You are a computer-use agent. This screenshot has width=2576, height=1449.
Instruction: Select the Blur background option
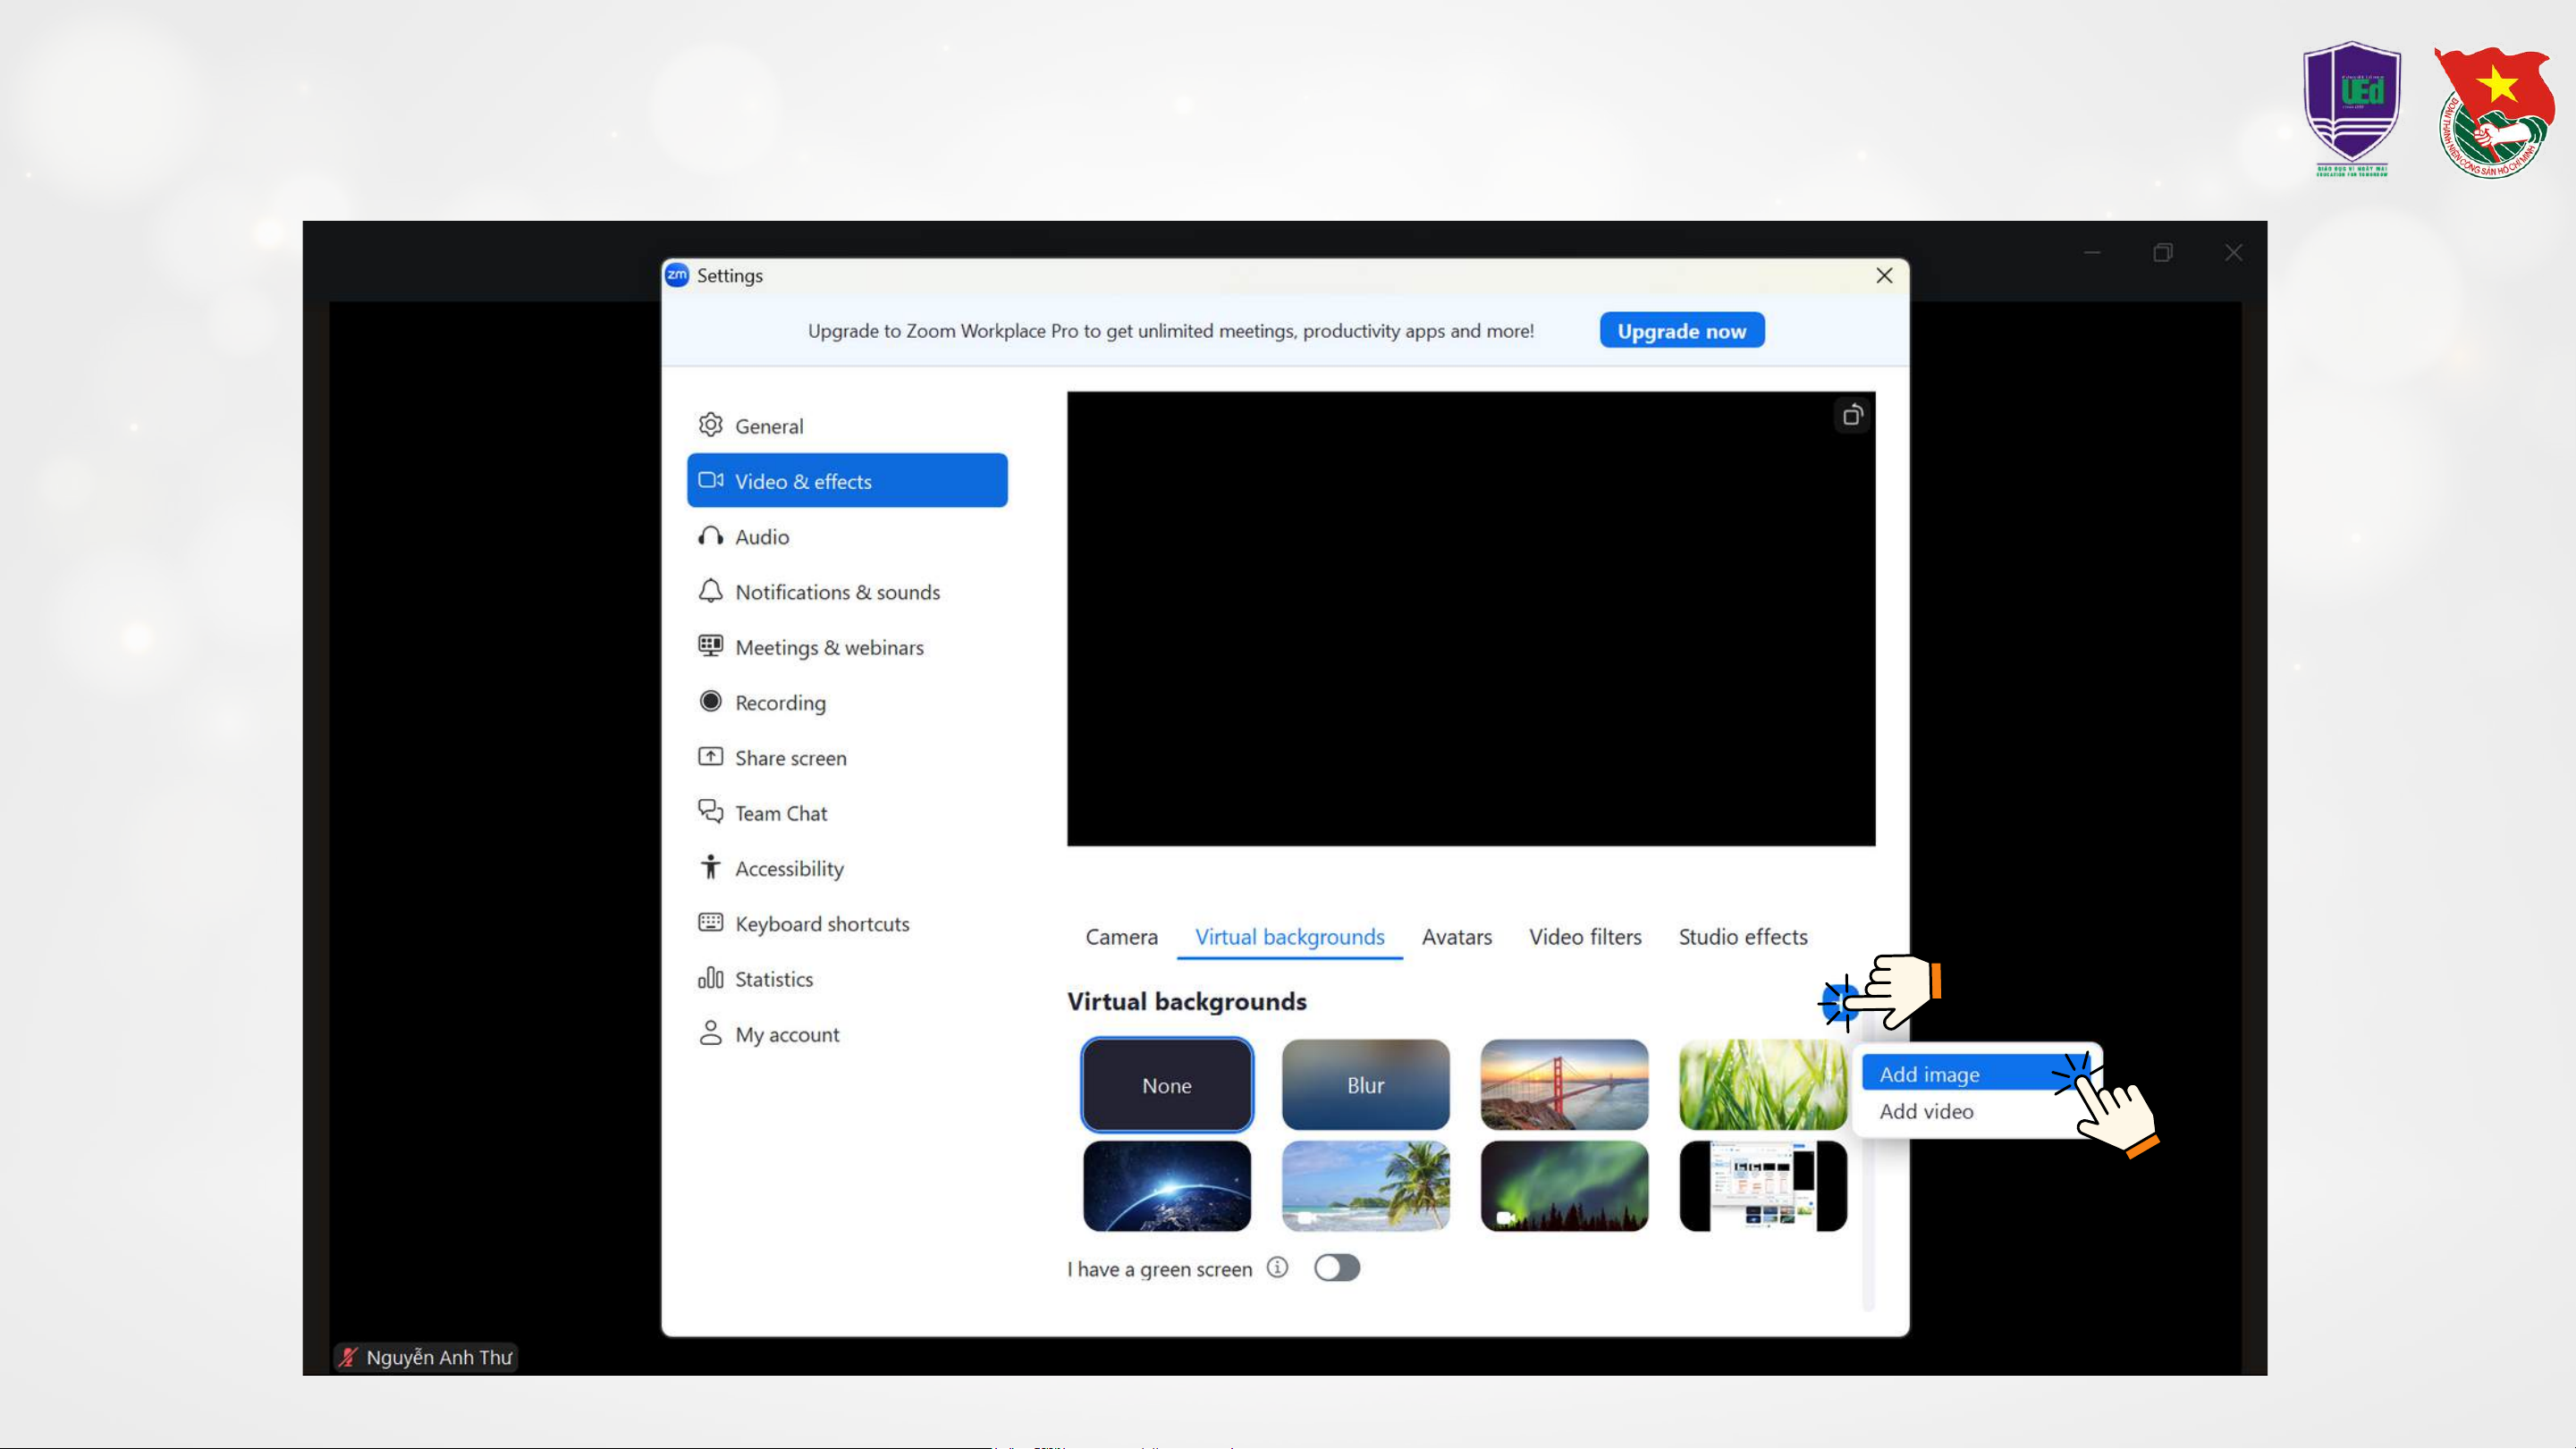[x=1365, y=1085]
